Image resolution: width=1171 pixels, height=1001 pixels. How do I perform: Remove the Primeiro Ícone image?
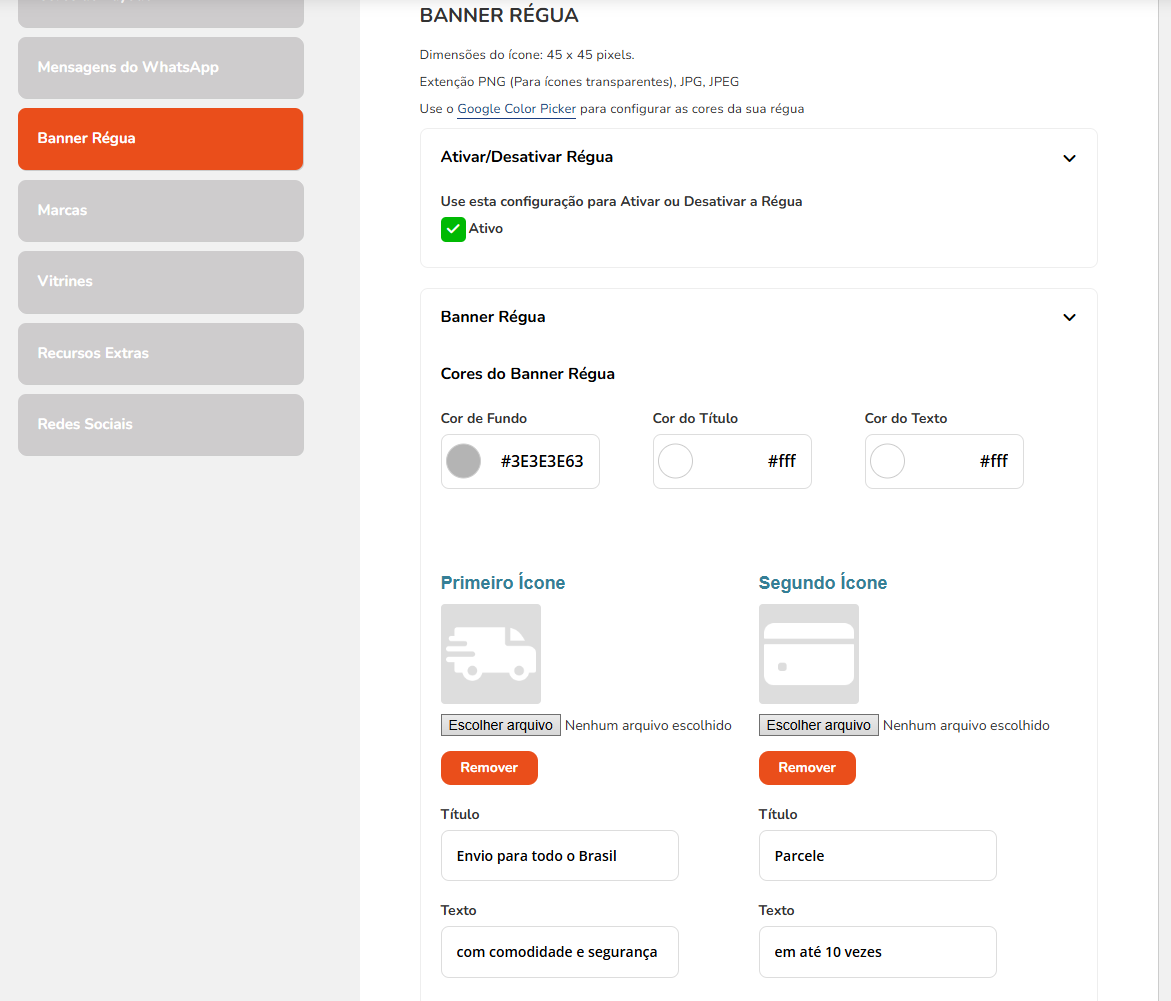pos(489,768)
